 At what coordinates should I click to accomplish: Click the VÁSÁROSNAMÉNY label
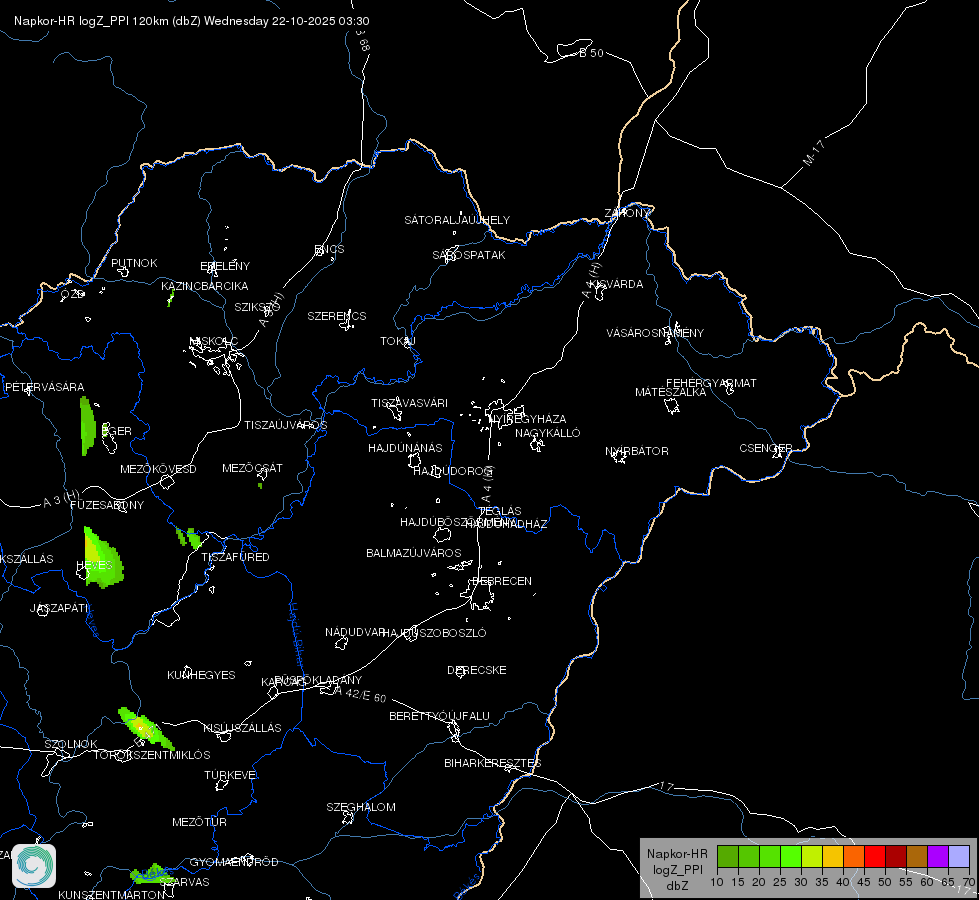pyautogui.click(x=655, y=333)
